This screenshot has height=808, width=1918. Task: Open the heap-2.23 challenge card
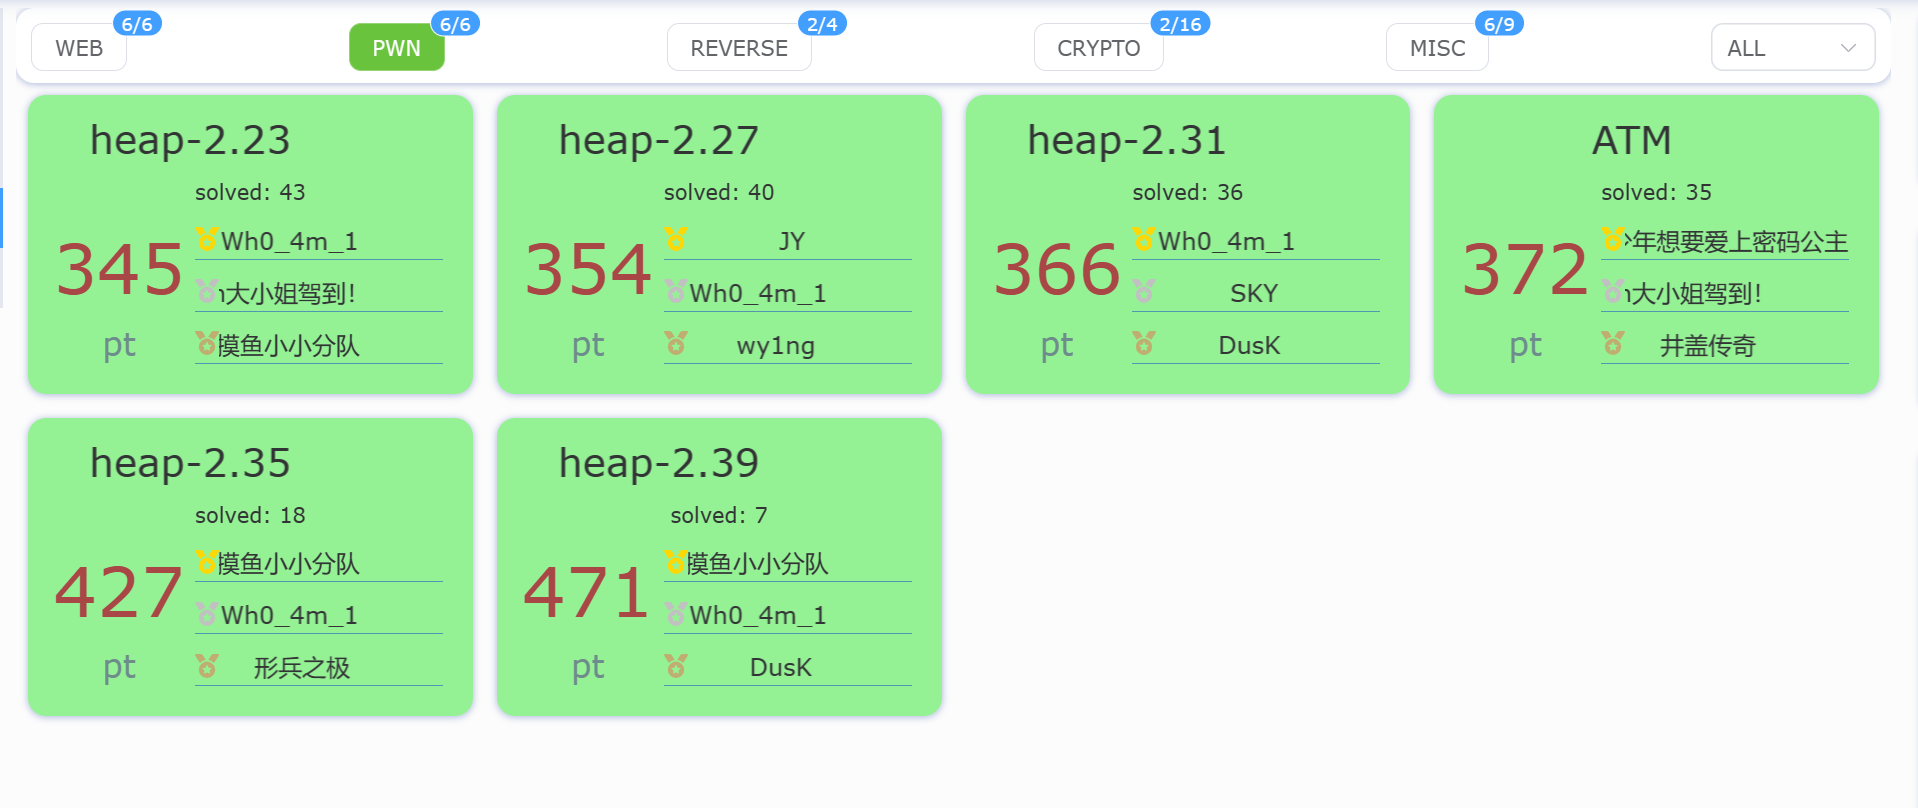pyautogui.click(x=250, y=244)
